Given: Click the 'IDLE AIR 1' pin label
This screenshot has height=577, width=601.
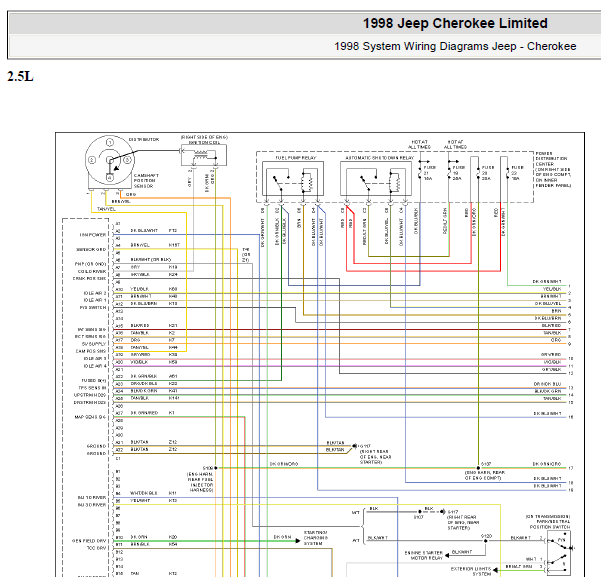Looking at the screenshot, I should point(95,300).
